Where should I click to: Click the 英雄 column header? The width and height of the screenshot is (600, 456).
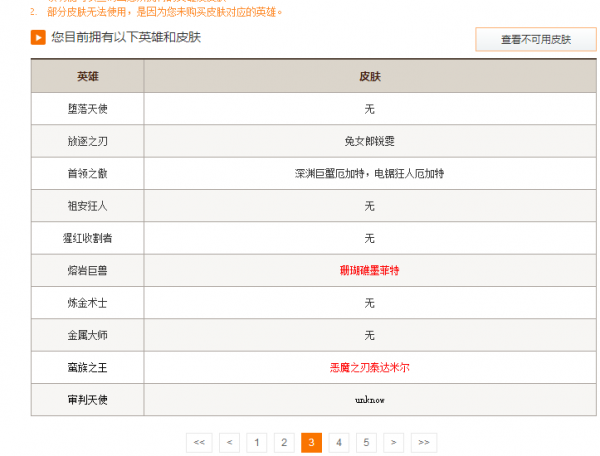(88, 77)
